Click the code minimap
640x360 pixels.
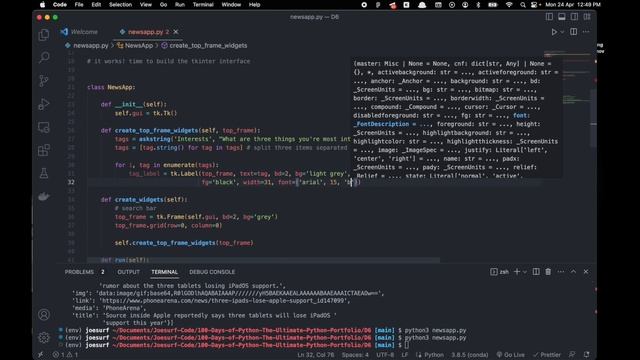click(568, 78)
